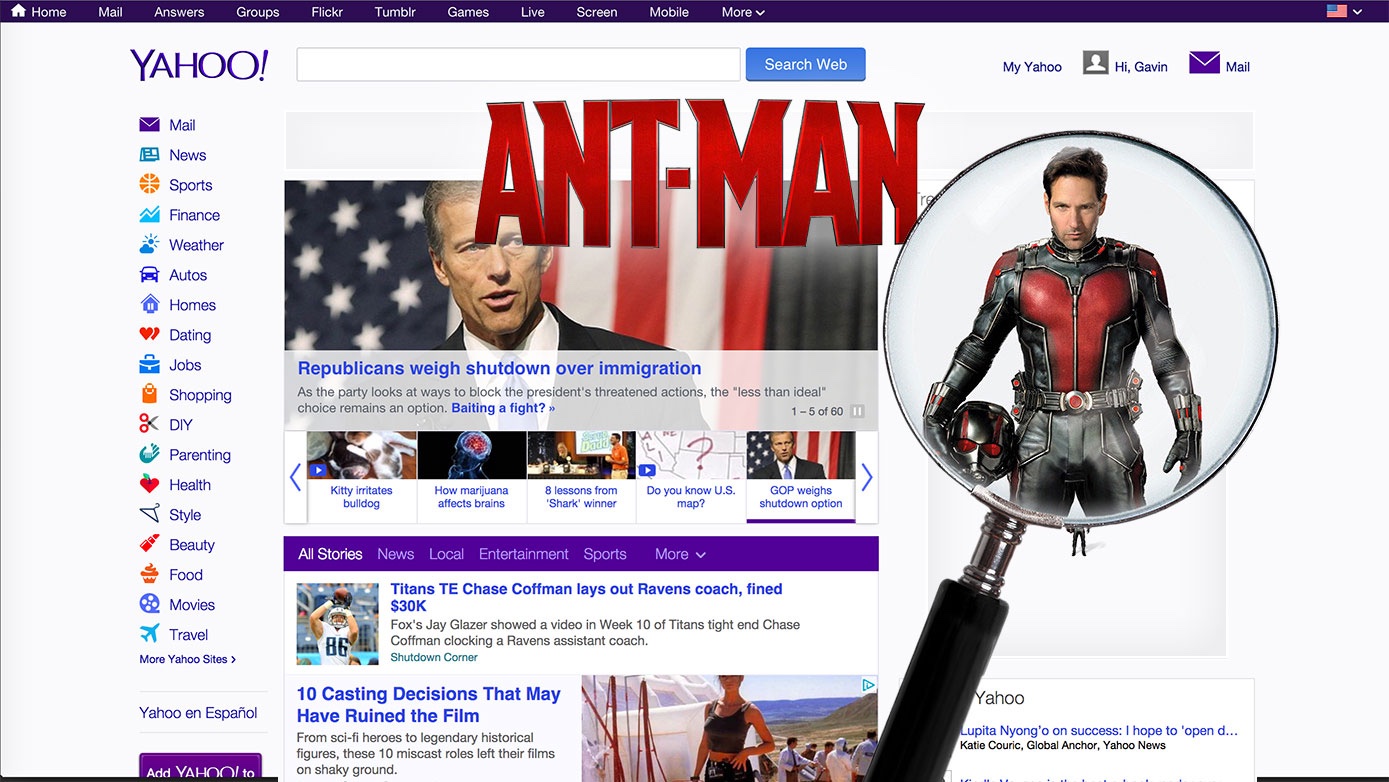Screen dimensions: 1389x782
Task: Open Screen in the top navigation bar
Action: pyautogui.click(x=597, y=12)
